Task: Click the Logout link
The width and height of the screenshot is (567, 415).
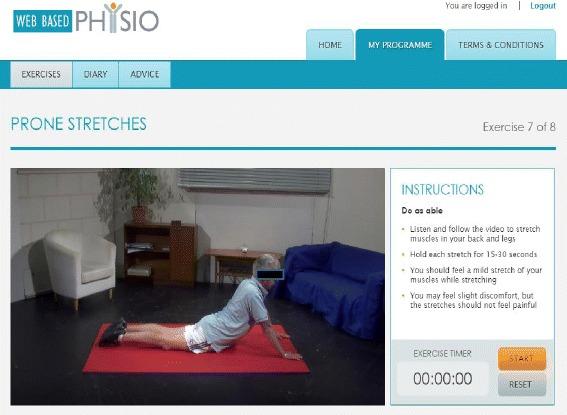Action: pos(543,6)
